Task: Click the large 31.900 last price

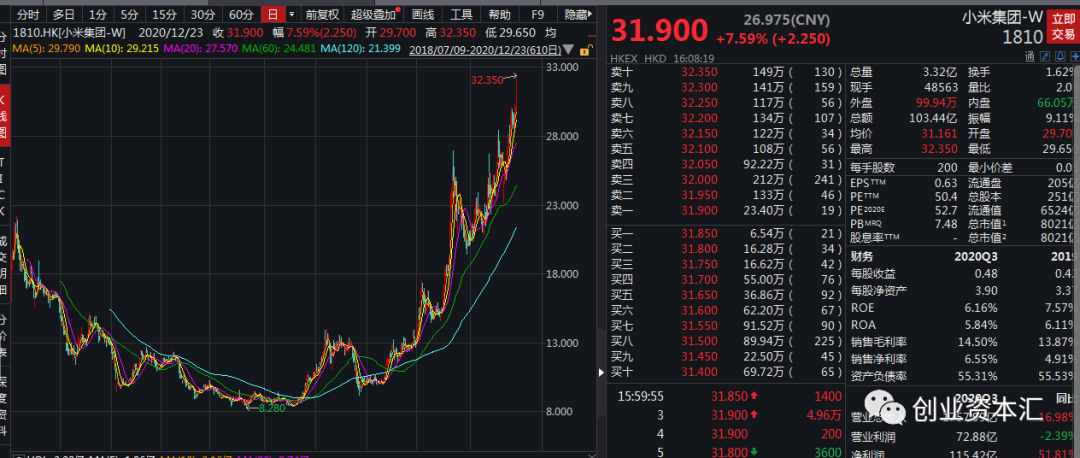Action: click(660, 30)
